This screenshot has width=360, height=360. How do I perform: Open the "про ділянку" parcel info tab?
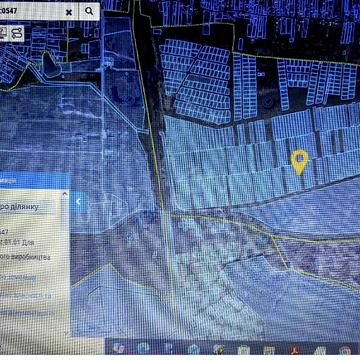click(28, 207)
